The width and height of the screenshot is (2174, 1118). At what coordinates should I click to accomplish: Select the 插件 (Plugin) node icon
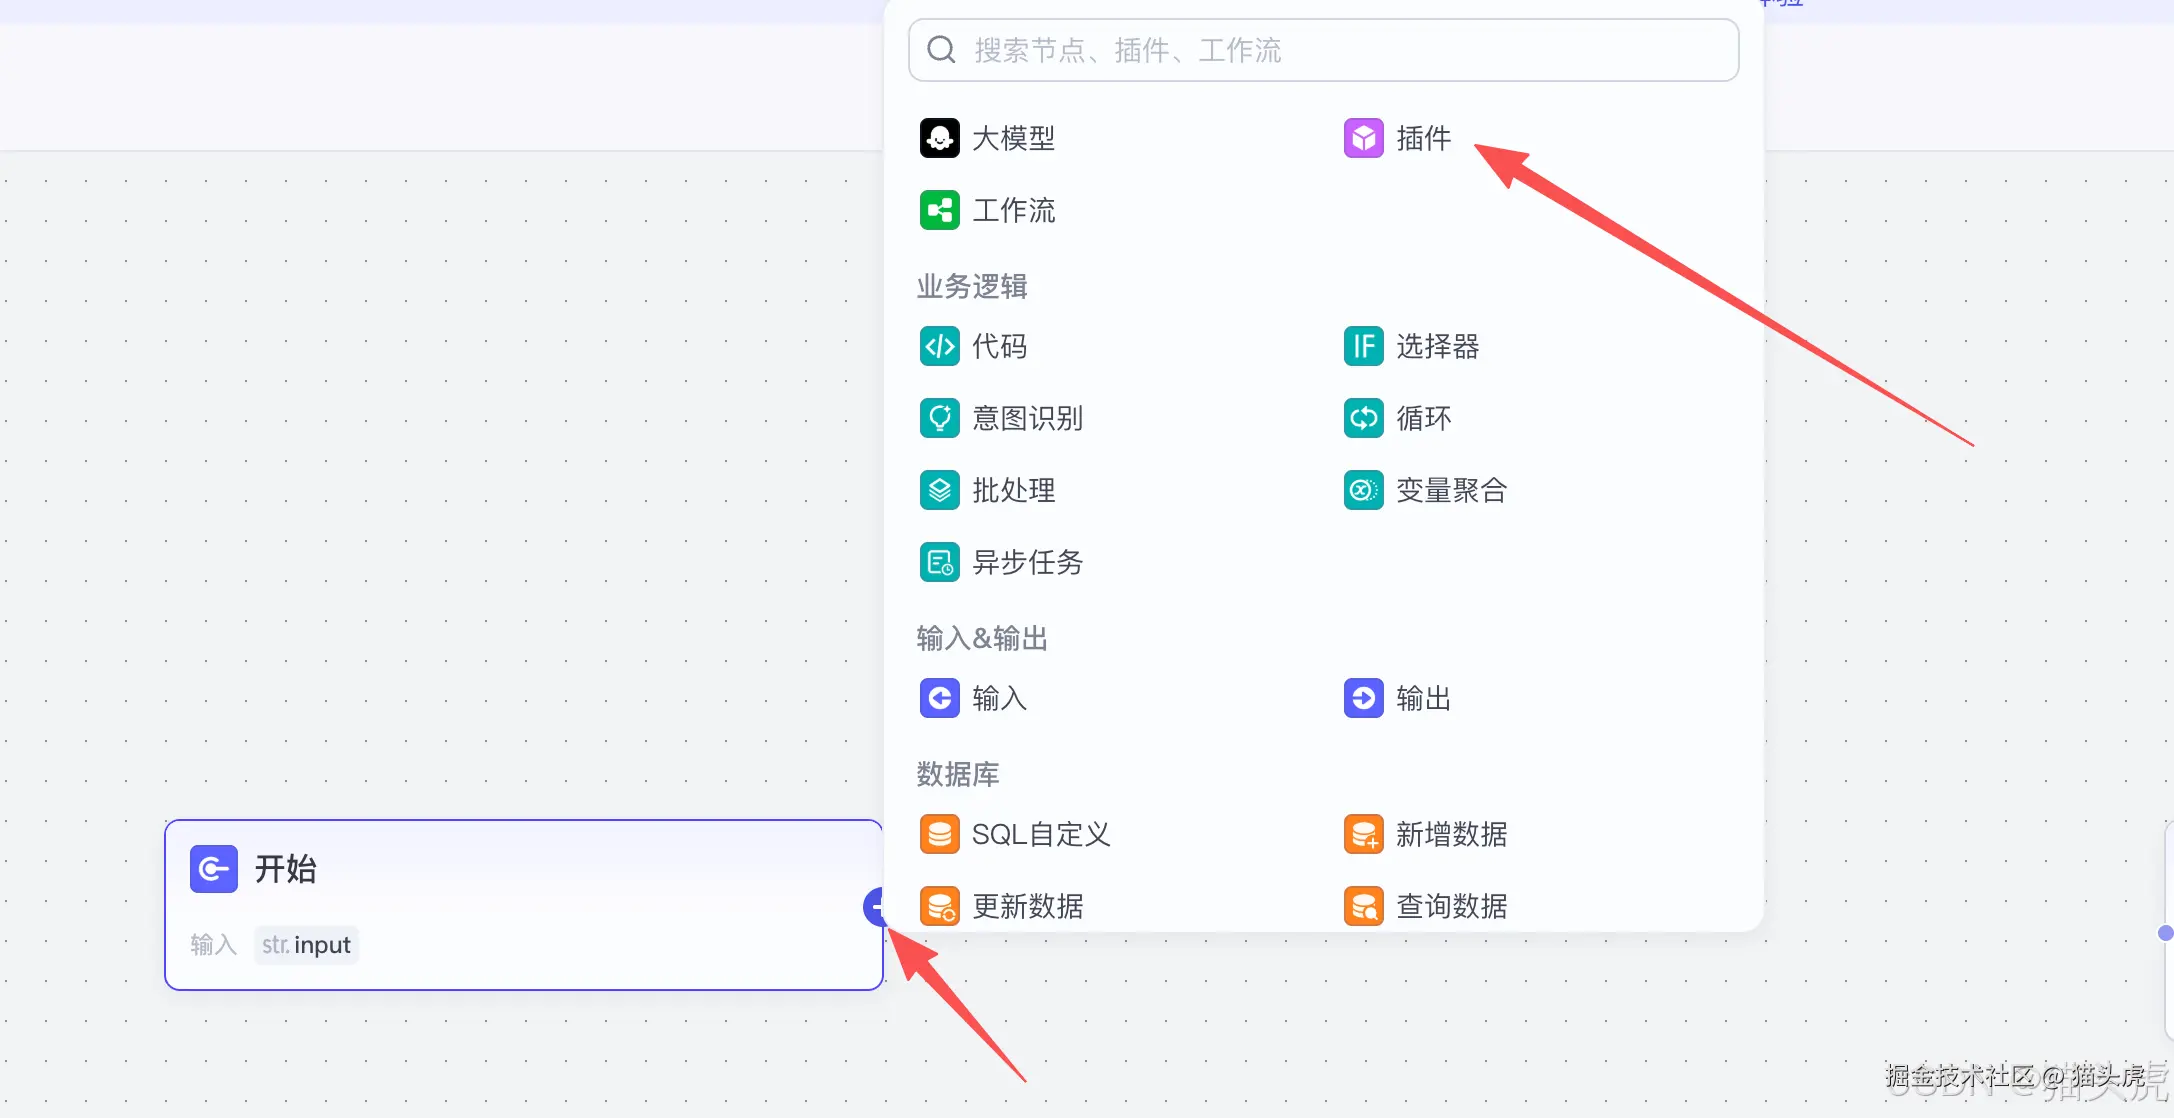(x=1361, y=137)
